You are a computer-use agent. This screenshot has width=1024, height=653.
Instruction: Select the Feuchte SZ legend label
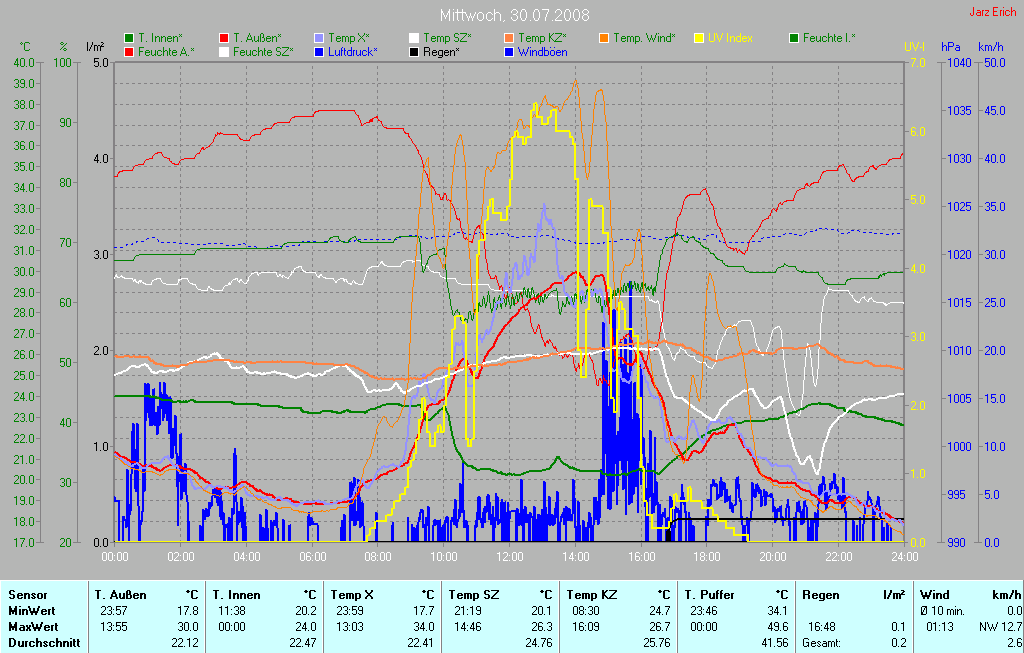pos(263,51)
